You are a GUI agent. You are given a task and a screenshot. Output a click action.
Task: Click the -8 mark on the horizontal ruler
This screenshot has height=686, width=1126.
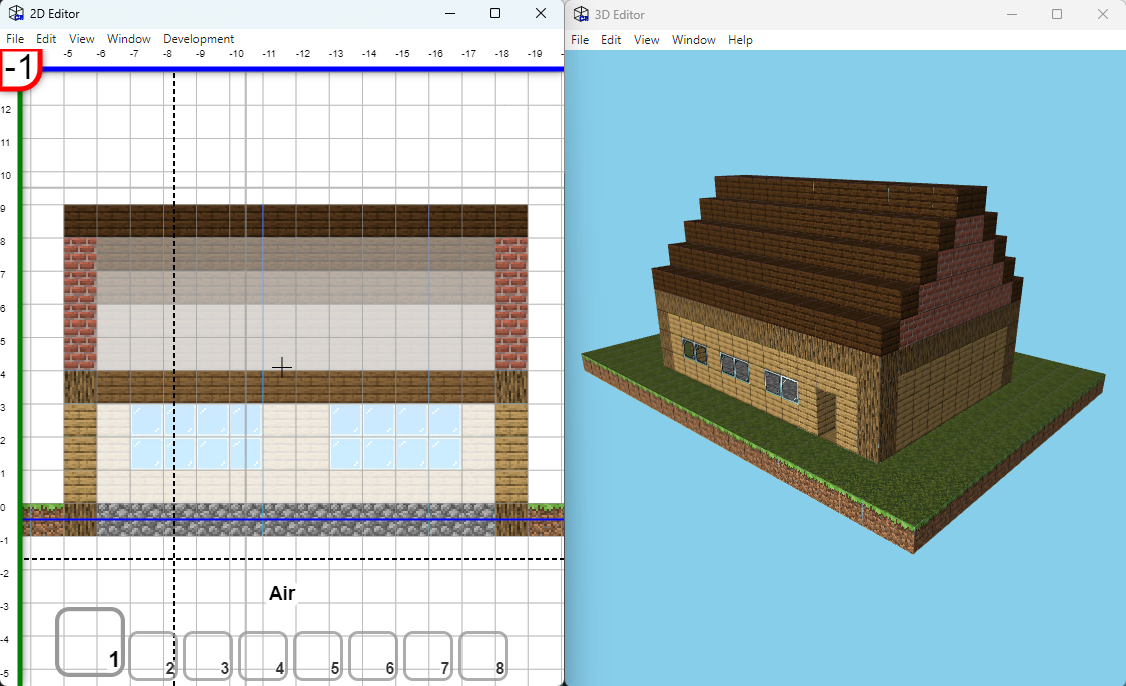[168, 53]
